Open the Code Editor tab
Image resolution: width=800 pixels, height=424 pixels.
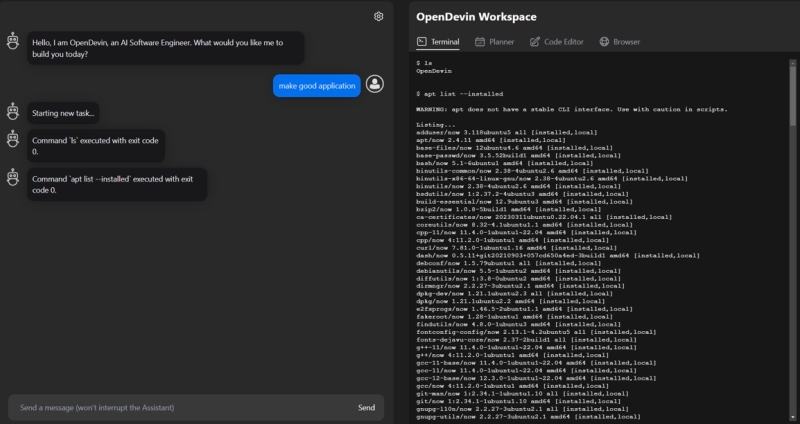[x=557, y=42]
